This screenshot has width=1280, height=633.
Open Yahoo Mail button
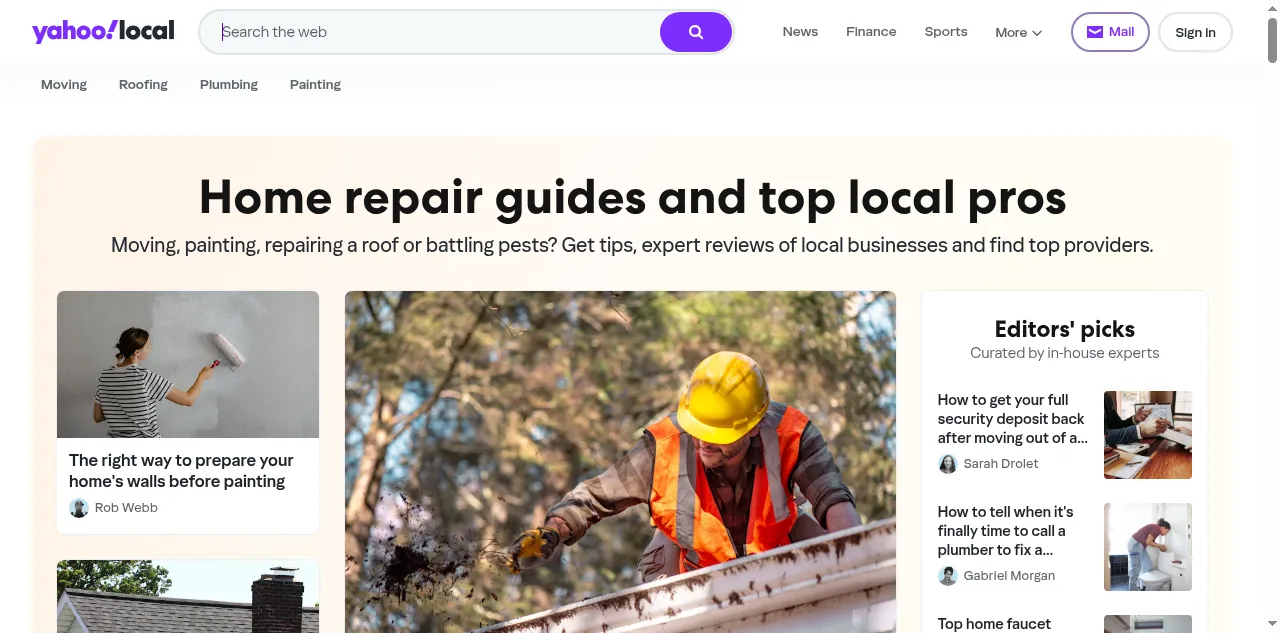click(1110, 32)
